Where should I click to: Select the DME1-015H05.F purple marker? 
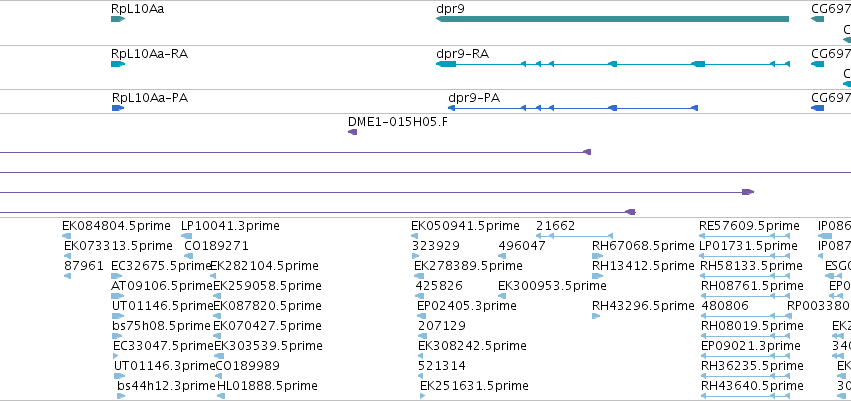click(352, 132)
